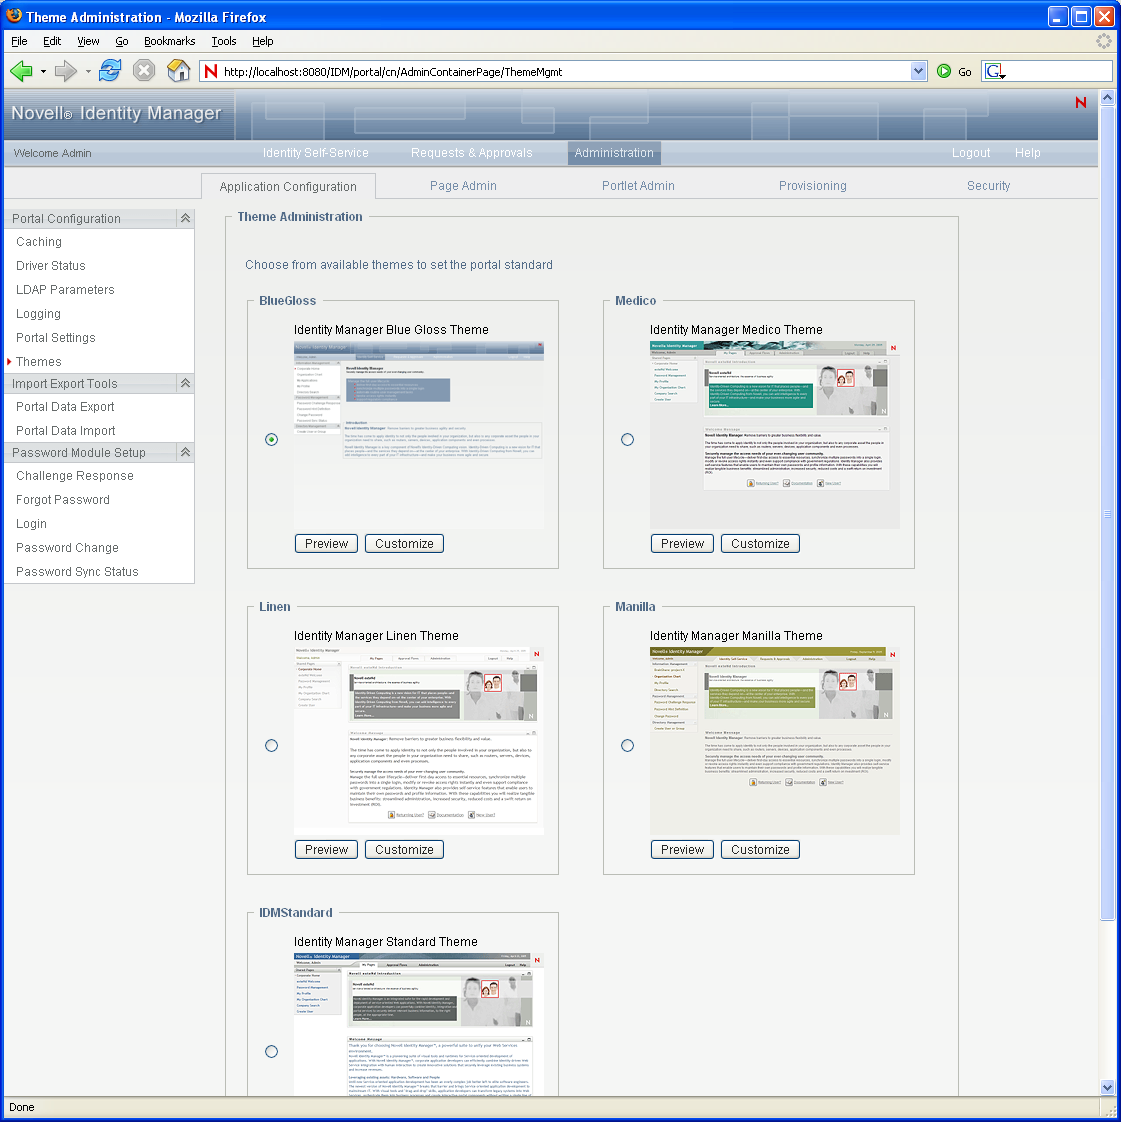Open Challenge Response in the sidebar
This screenshot has height=1122, width=1121.
[x=74, y=475]
